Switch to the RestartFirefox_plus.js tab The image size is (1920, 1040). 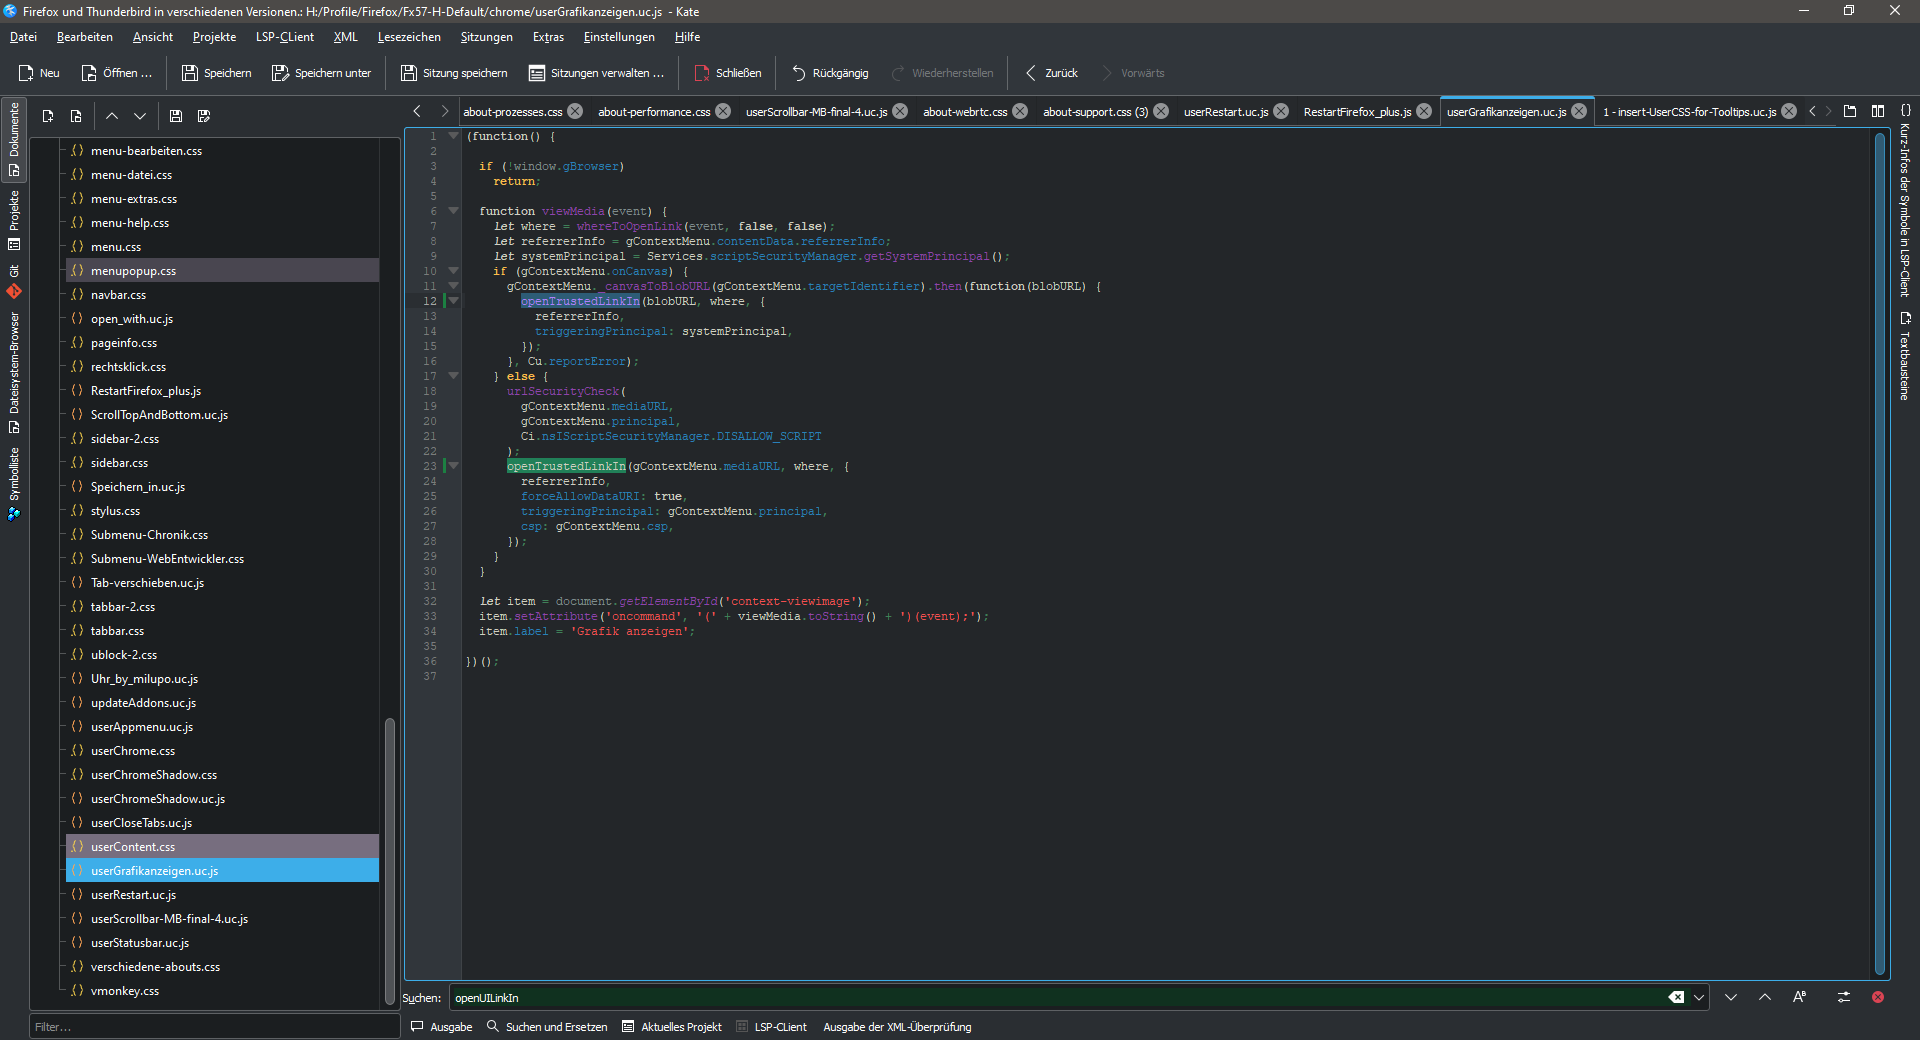[1357, 111]
